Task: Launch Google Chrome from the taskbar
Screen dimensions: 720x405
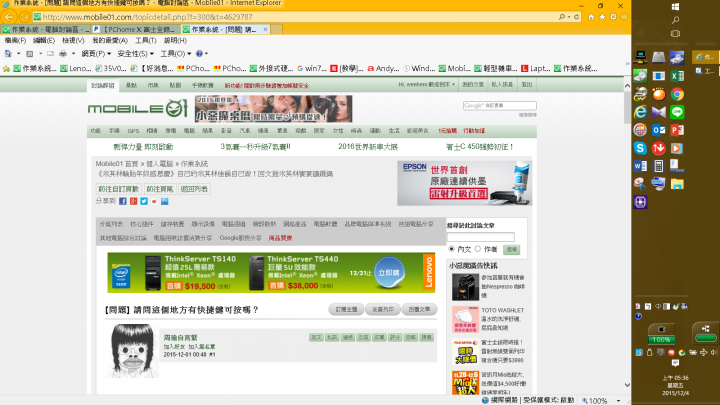Action: (x=677, y=94)
